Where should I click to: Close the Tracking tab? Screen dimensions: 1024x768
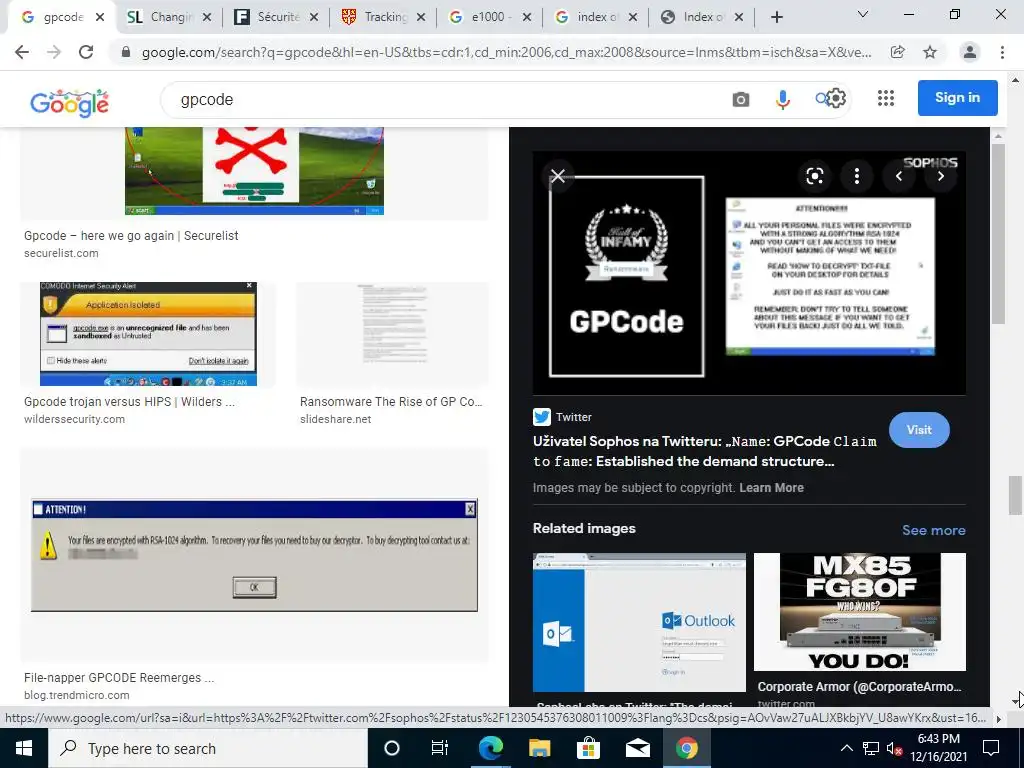point(421,18)
